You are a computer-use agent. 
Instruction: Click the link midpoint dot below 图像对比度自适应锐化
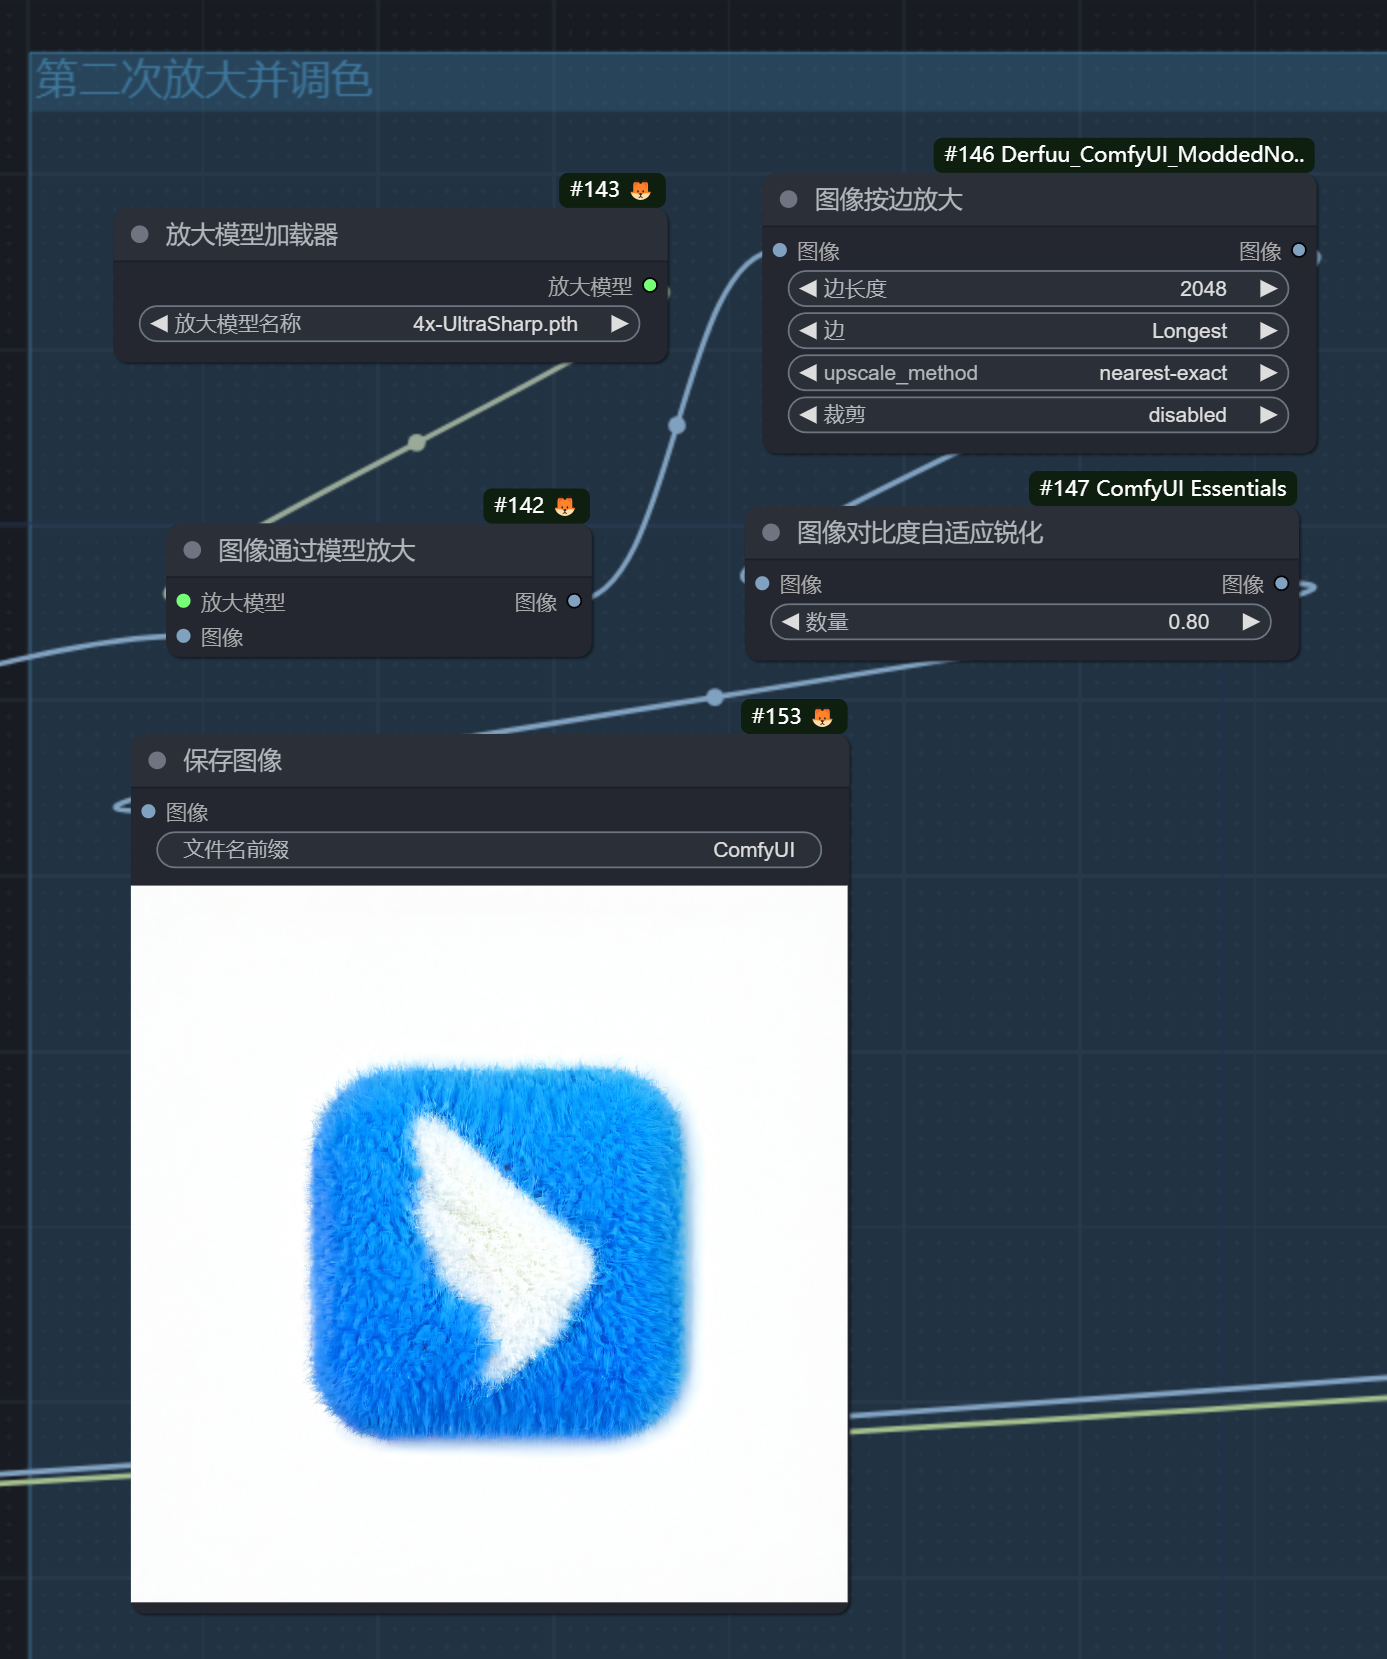(x=714, y=696)
